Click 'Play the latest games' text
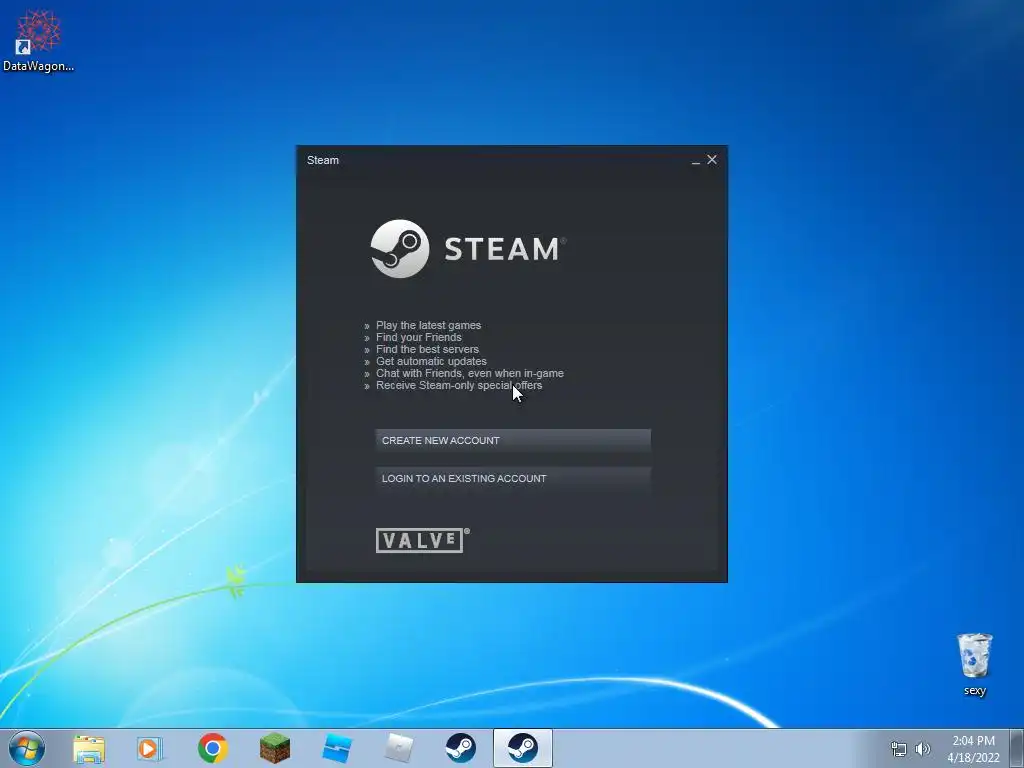Viewport: 1024px width, 768px height. click(428, 325)
